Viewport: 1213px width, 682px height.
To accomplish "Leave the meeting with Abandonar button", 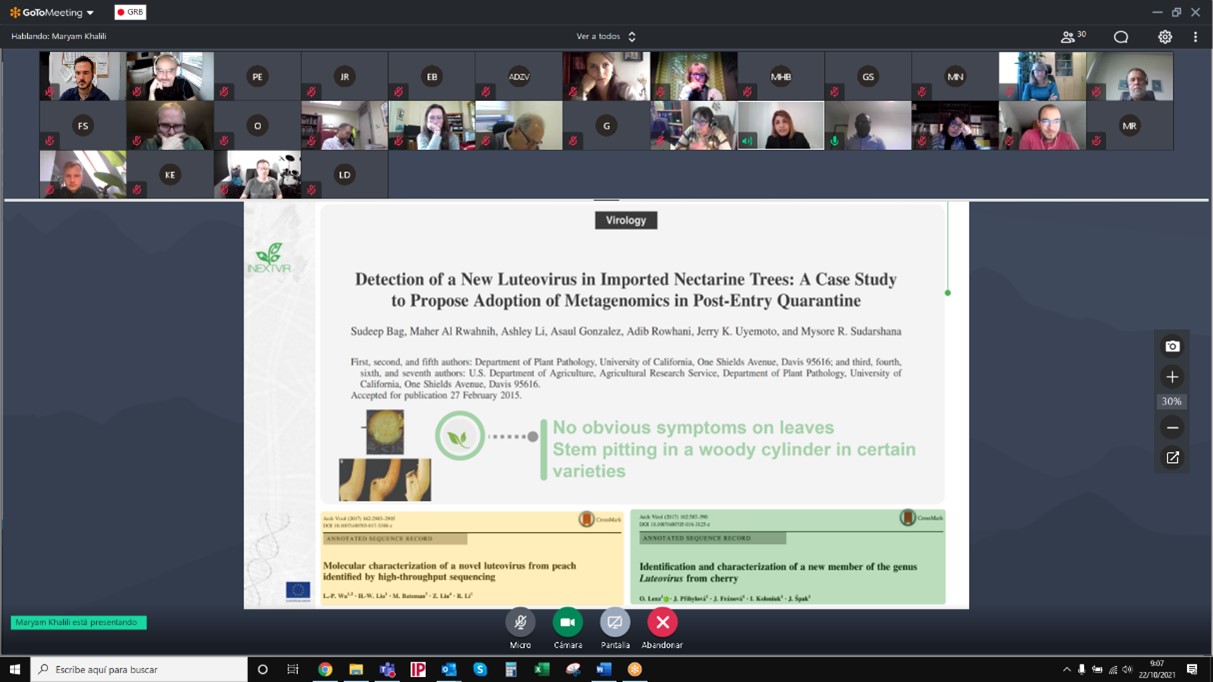I will tap(662, 623).
